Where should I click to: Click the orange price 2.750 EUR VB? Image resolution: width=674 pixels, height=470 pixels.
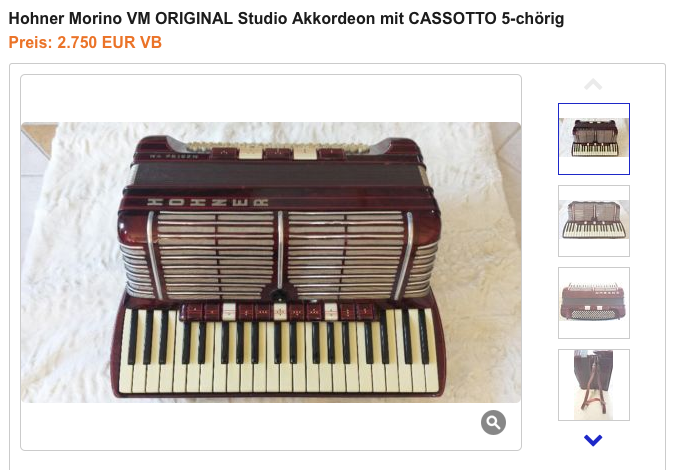coord(110,42)
